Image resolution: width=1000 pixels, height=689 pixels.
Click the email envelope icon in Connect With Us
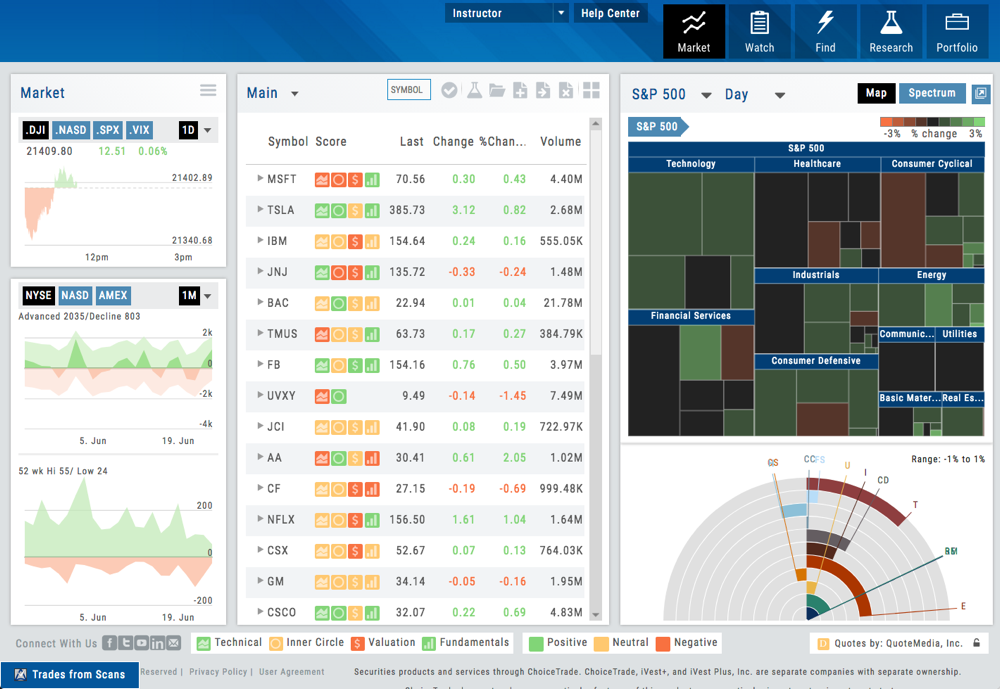[x=173, y=642]
